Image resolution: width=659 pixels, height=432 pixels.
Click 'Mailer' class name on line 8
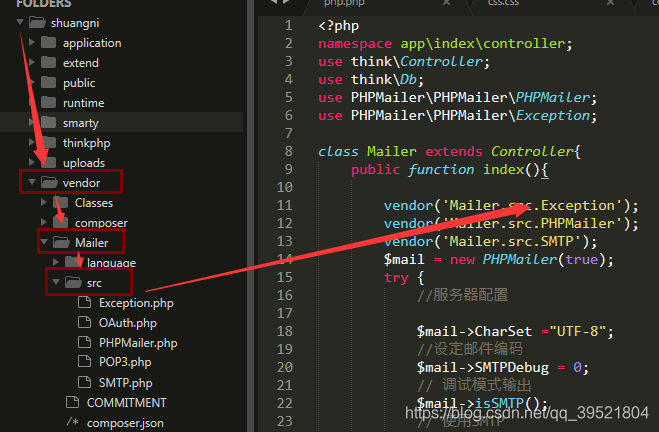[x=392, y=151]
